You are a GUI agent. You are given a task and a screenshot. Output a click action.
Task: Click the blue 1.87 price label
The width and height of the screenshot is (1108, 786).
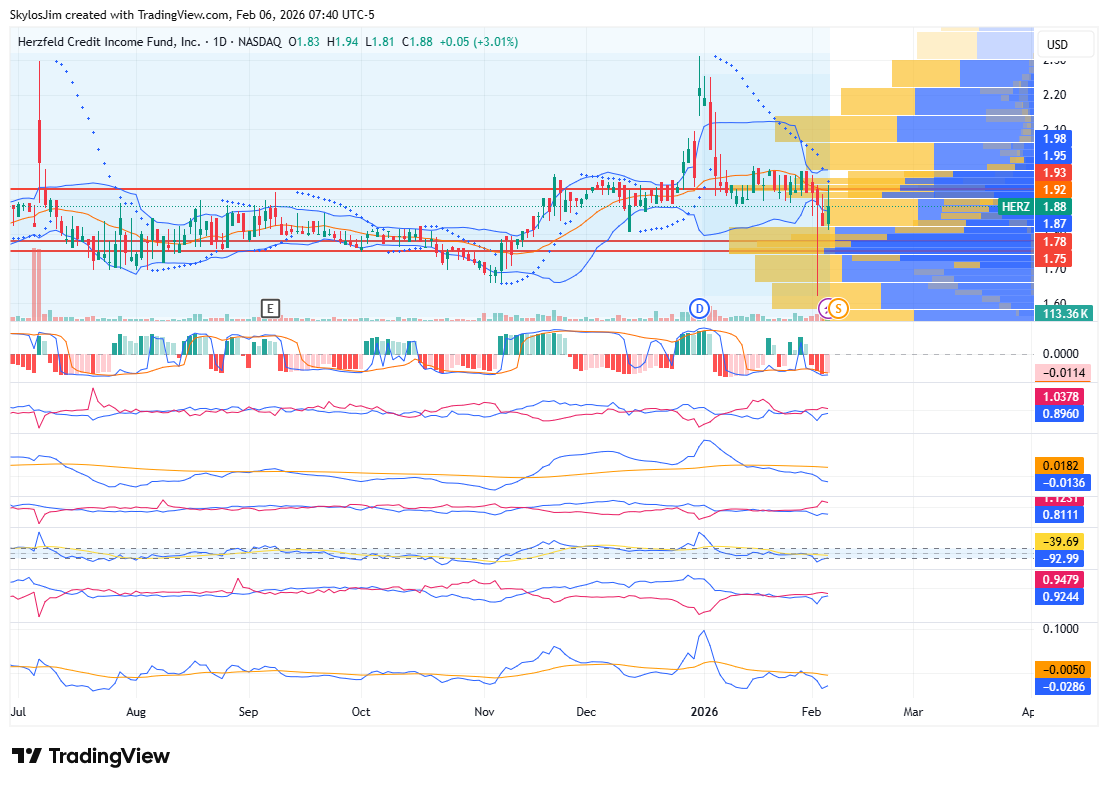click(1054, 223)
